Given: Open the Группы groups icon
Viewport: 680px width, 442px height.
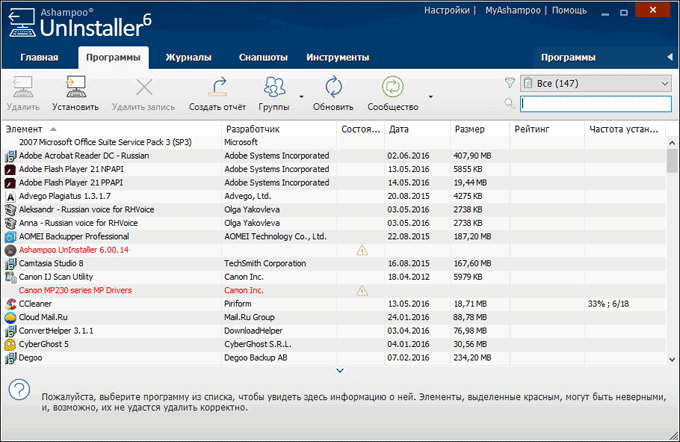Looking at the screenshot, I should 274,87.
